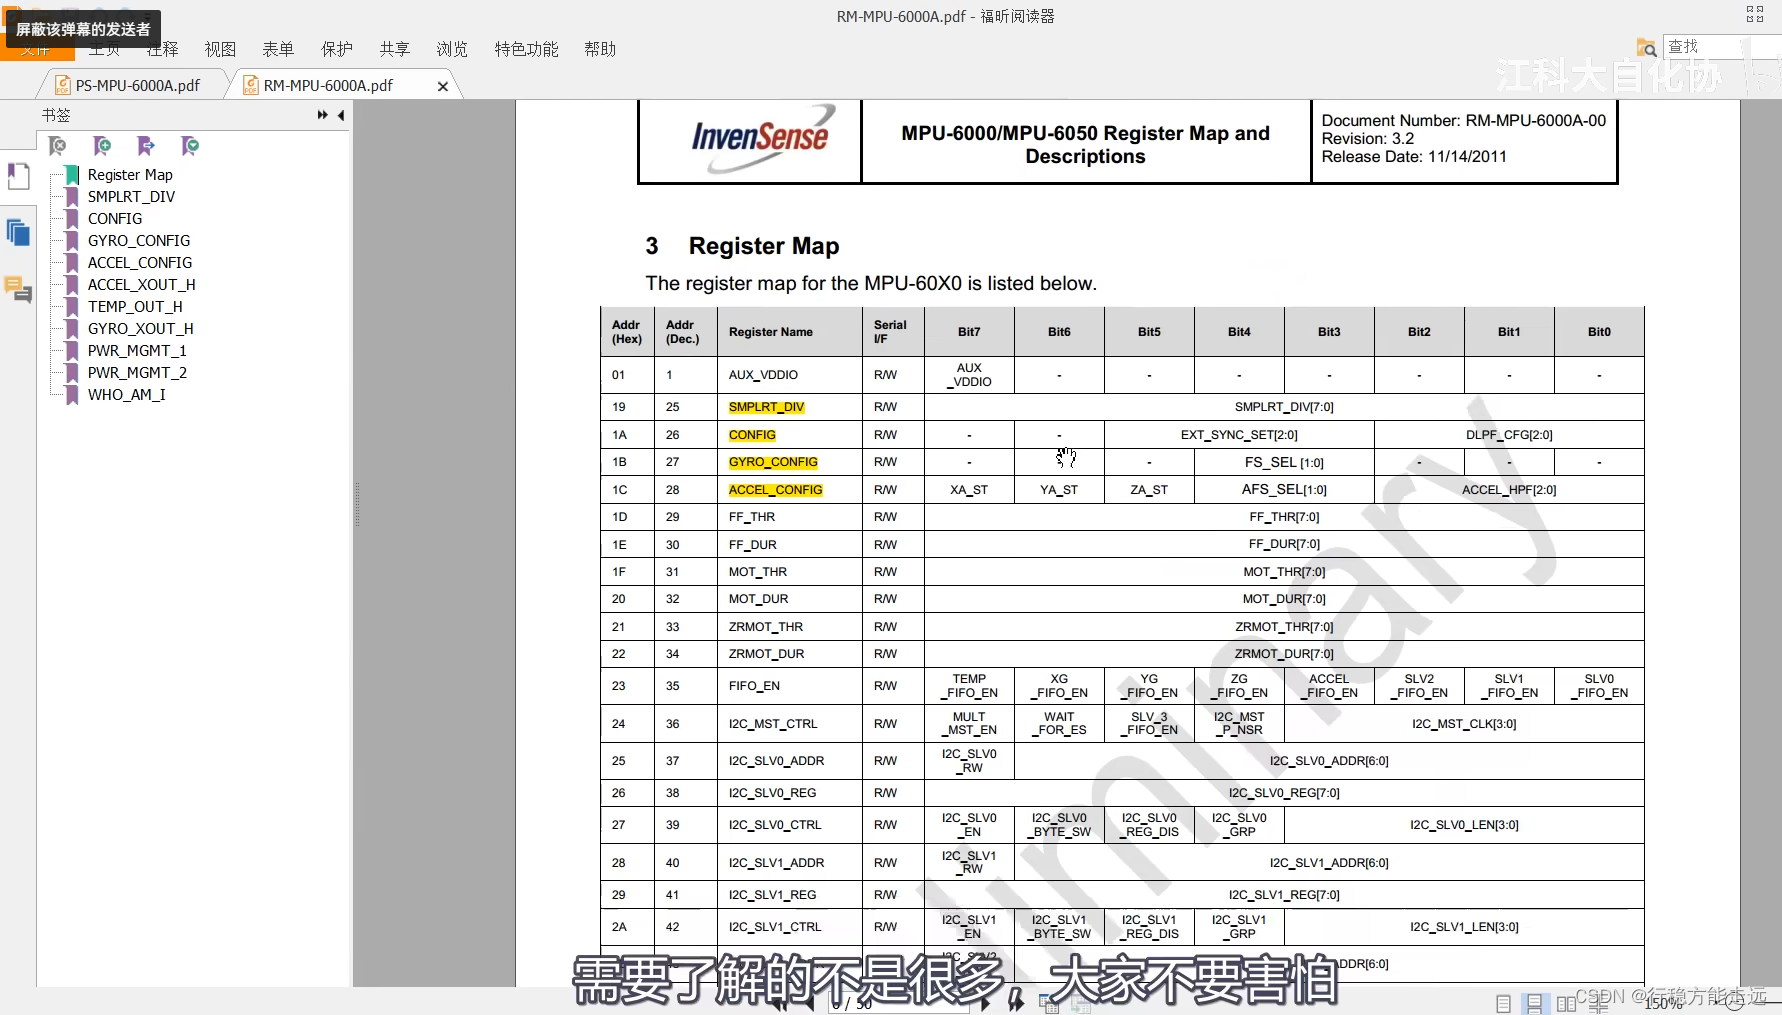Image resolution: width=1782 pixels, height=1015 pixels.
Task: Jump to PWR_MGMT_2 bookmark
Action: pos(137,373)
